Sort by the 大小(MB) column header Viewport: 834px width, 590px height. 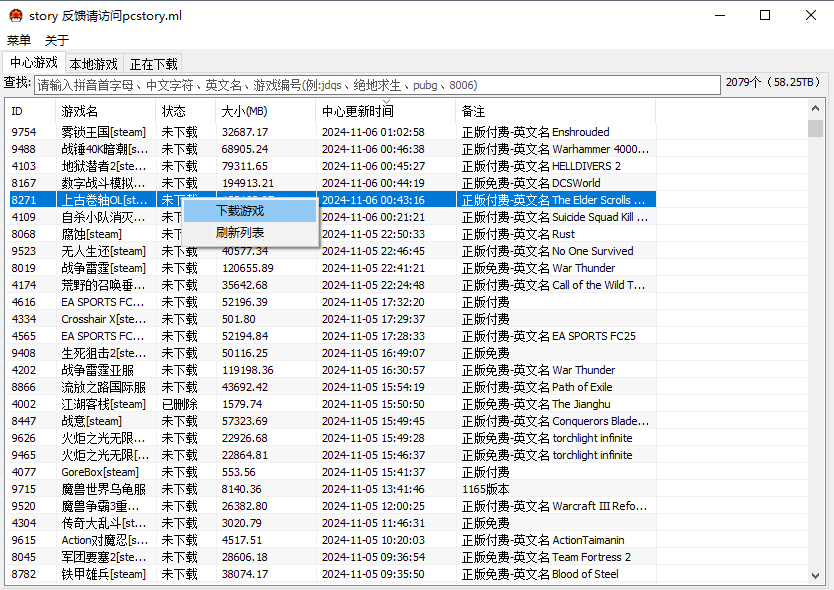266,111
